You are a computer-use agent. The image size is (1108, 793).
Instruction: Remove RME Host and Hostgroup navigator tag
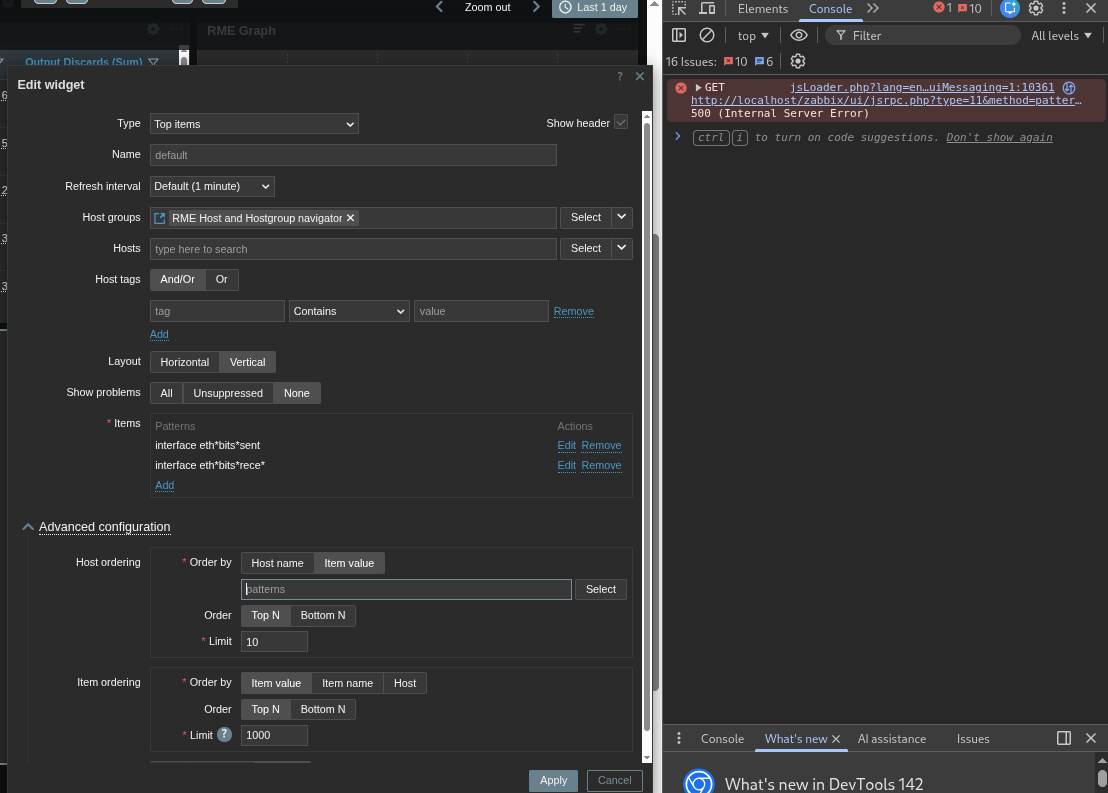351,218
